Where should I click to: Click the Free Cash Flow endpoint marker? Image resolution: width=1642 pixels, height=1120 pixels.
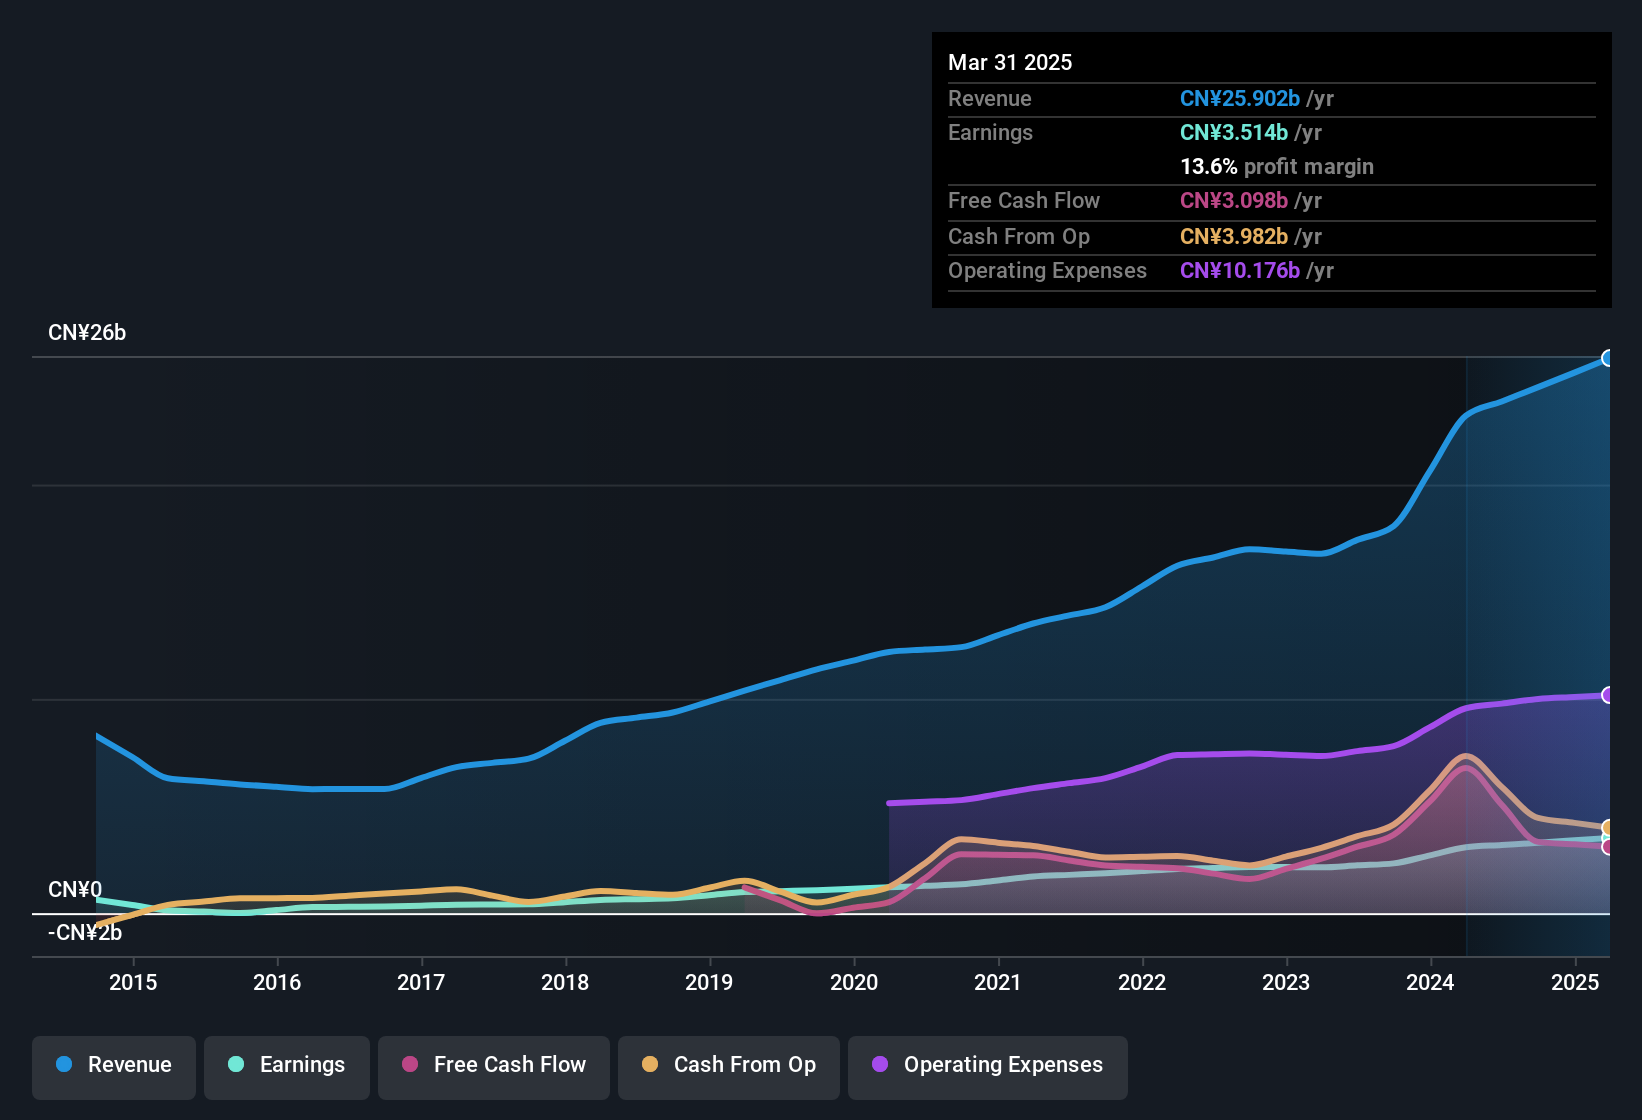pos(1608,847)
